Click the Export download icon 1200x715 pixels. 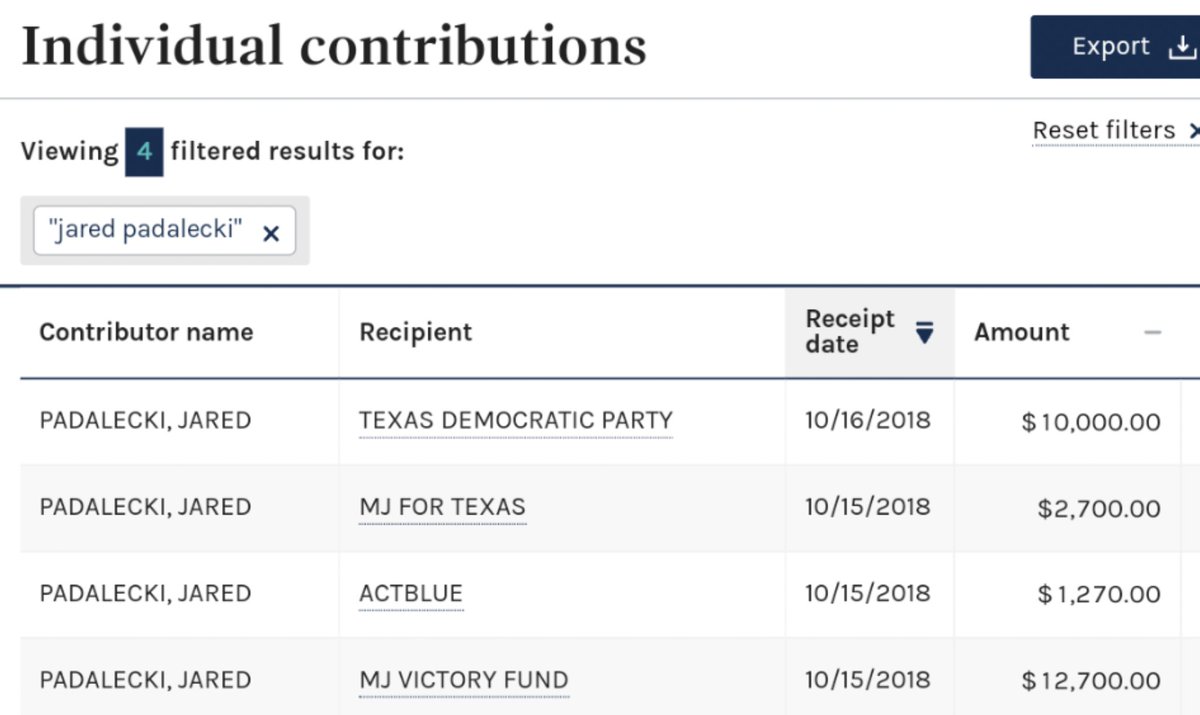[x=1182, y=47]
